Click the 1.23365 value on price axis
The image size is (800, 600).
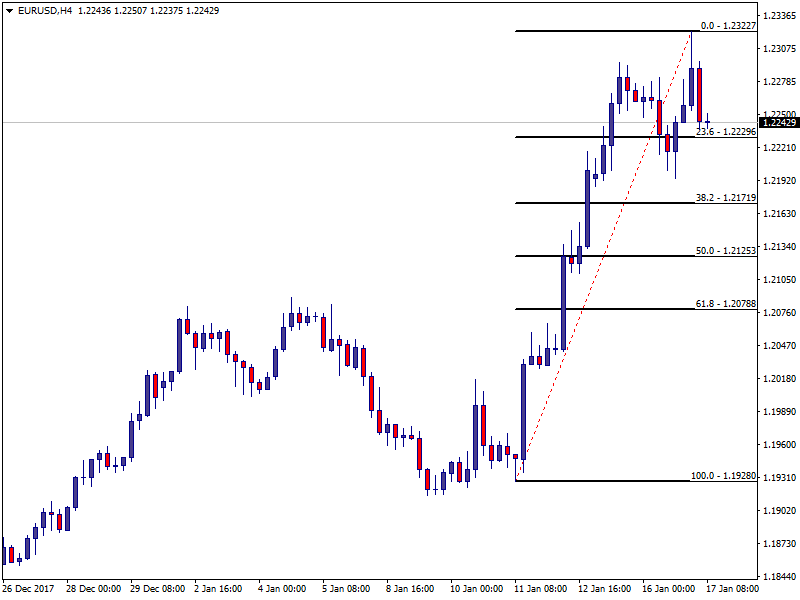tap(778, 16)
